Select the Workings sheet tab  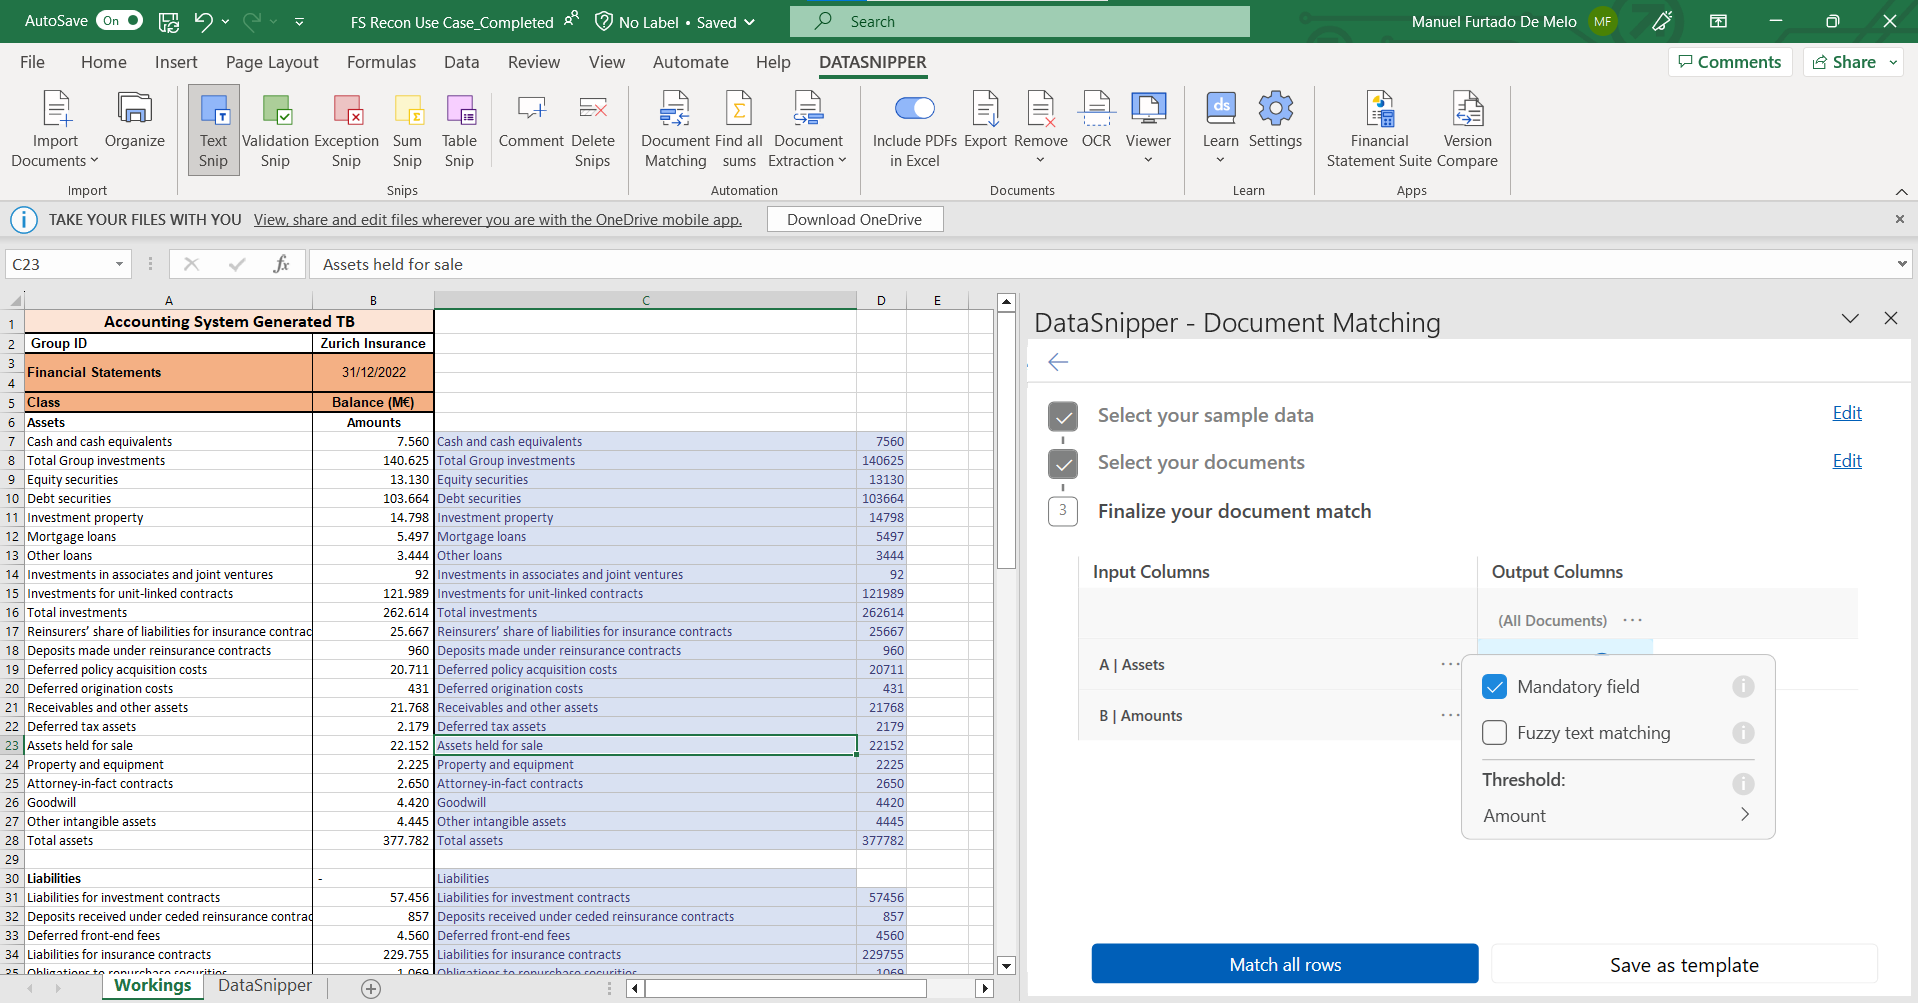tap(152, 985)
